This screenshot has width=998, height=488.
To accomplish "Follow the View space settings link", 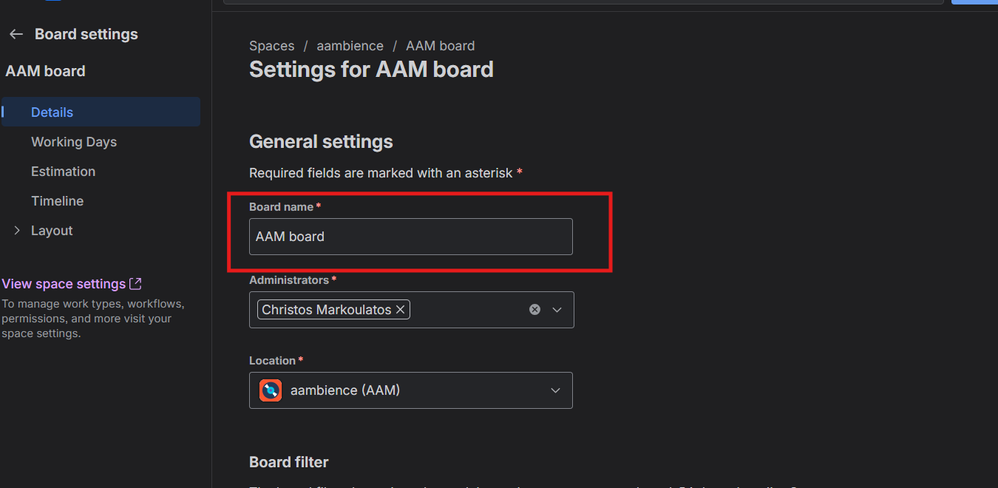I will (64, 284).
